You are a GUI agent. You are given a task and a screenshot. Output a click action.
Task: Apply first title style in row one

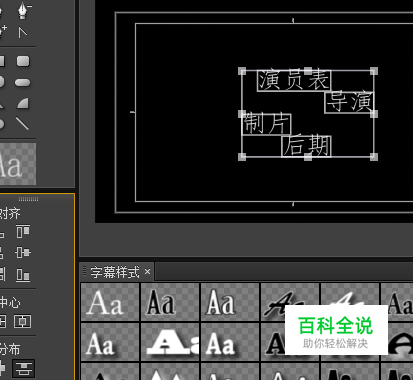point(110,302)
